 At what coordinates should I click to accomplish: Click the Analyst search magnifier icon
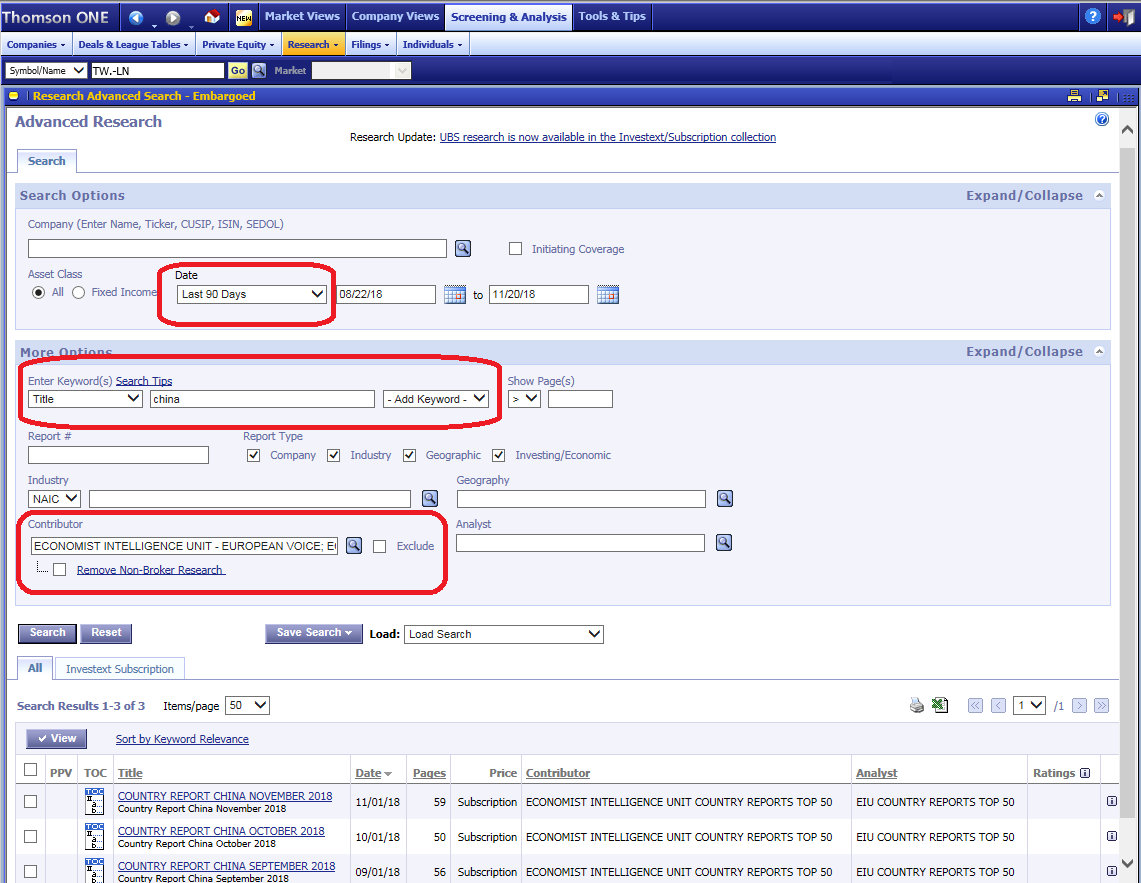coord(724,542)
